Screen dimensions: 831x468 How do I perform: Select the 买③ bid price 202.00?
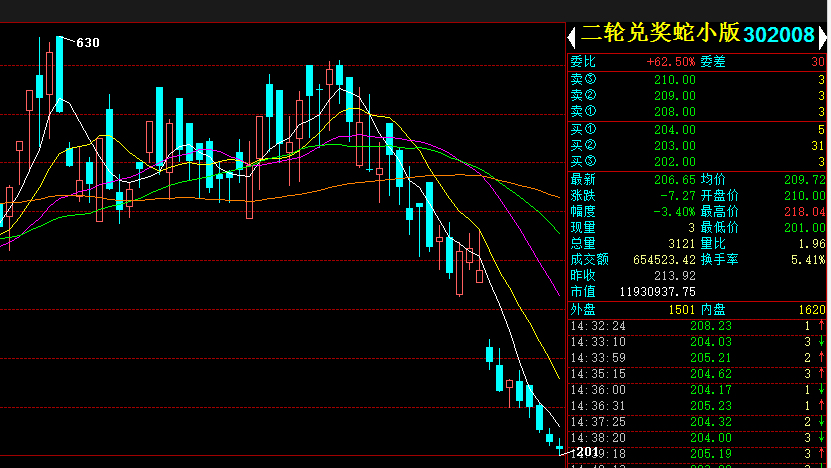(674, 162)
